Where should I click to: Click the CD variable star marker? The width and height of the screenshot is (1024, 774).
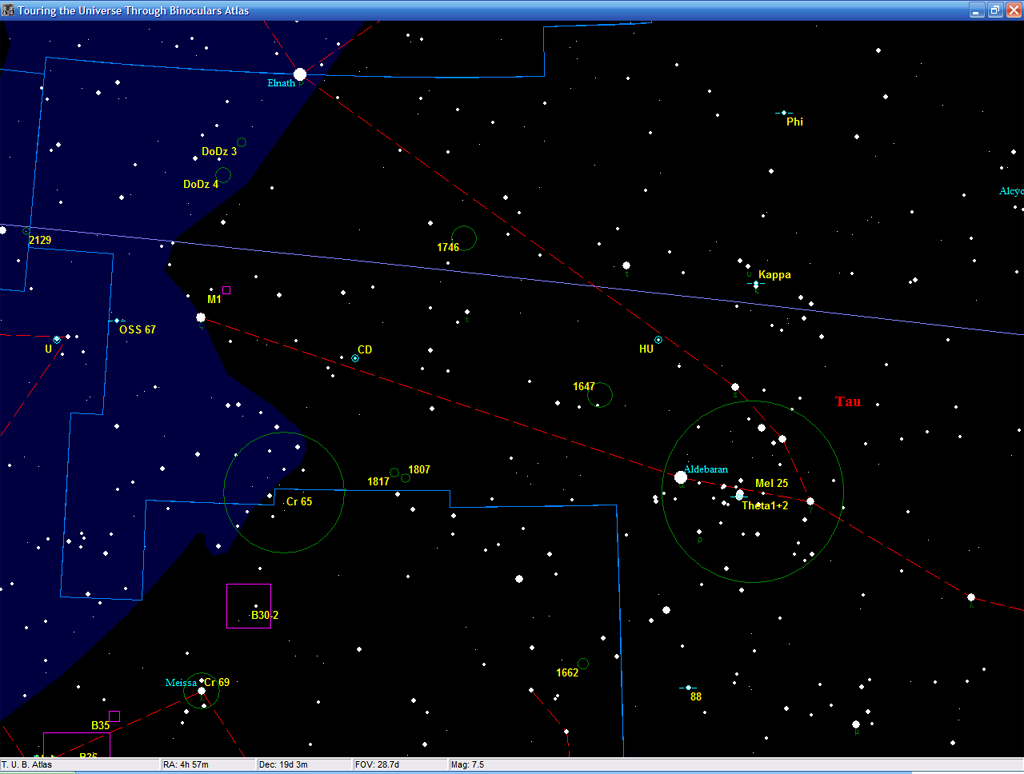(355, 358)
